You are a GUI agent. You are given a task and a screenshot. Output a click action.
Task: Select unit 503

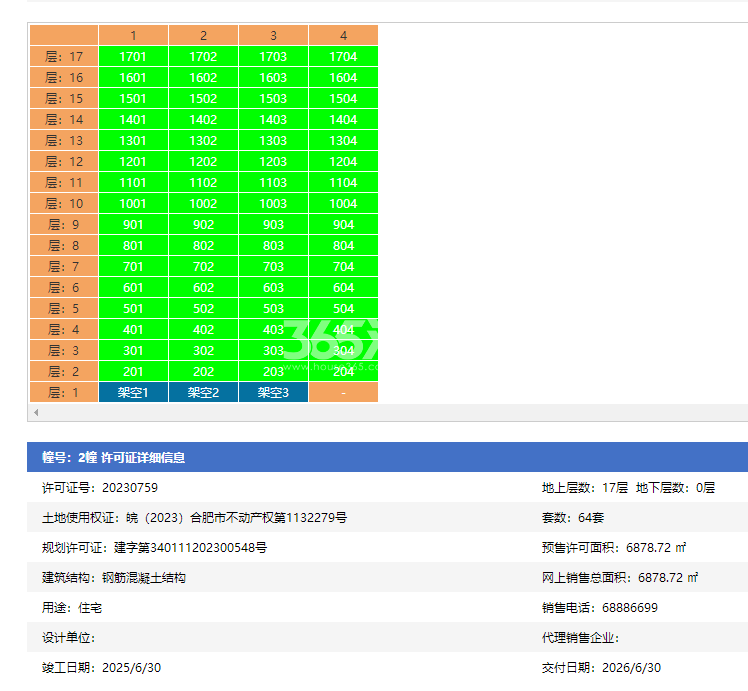click(273, 308)
